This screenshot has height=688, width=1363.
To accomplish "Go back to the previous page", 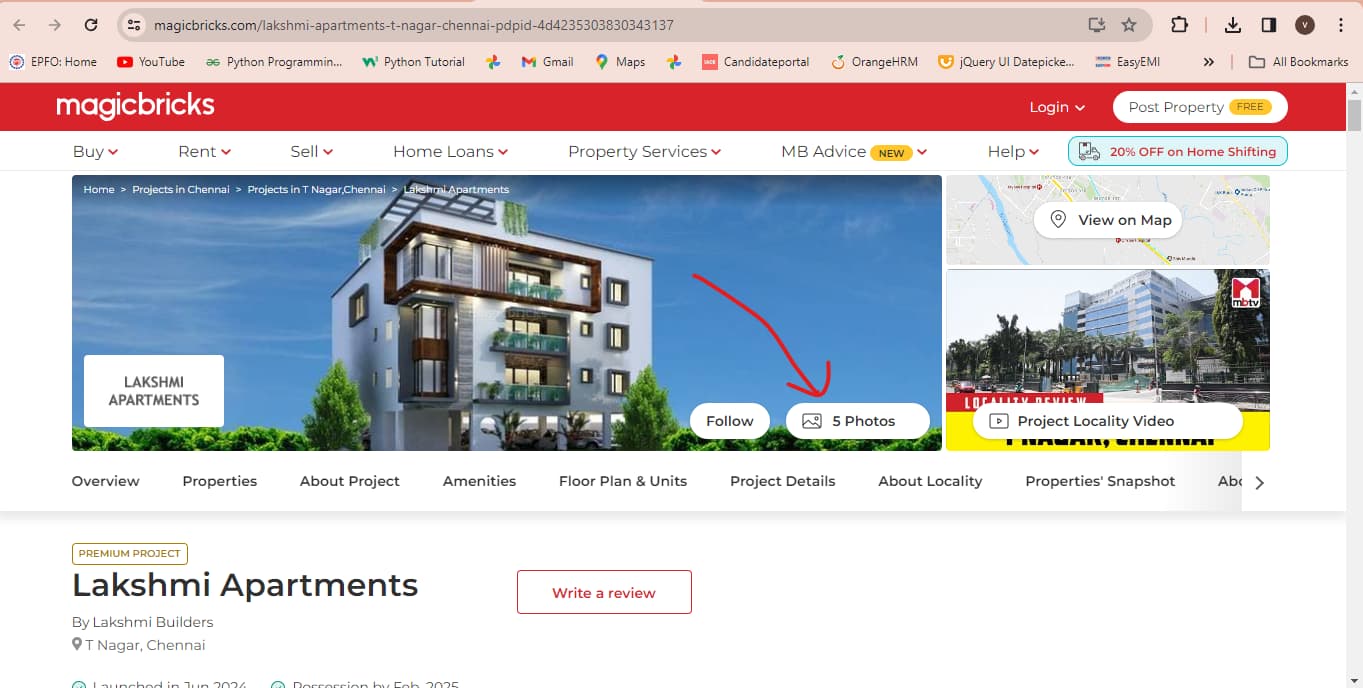I will point(19,25).
